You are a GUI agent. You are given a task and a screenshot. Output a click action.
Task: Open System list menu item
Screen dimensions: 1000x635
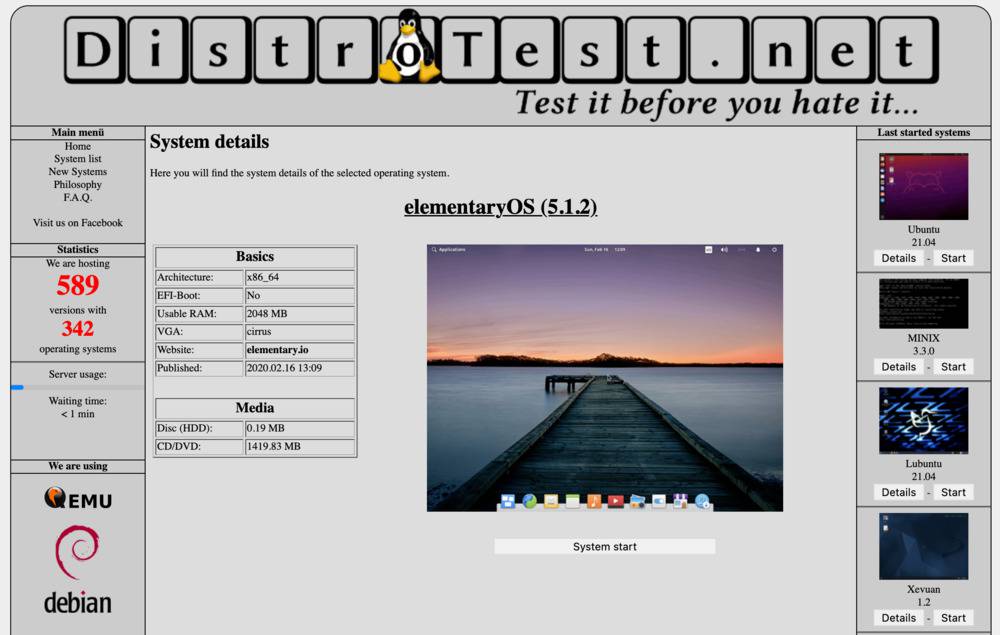click(x=78, y=159)
